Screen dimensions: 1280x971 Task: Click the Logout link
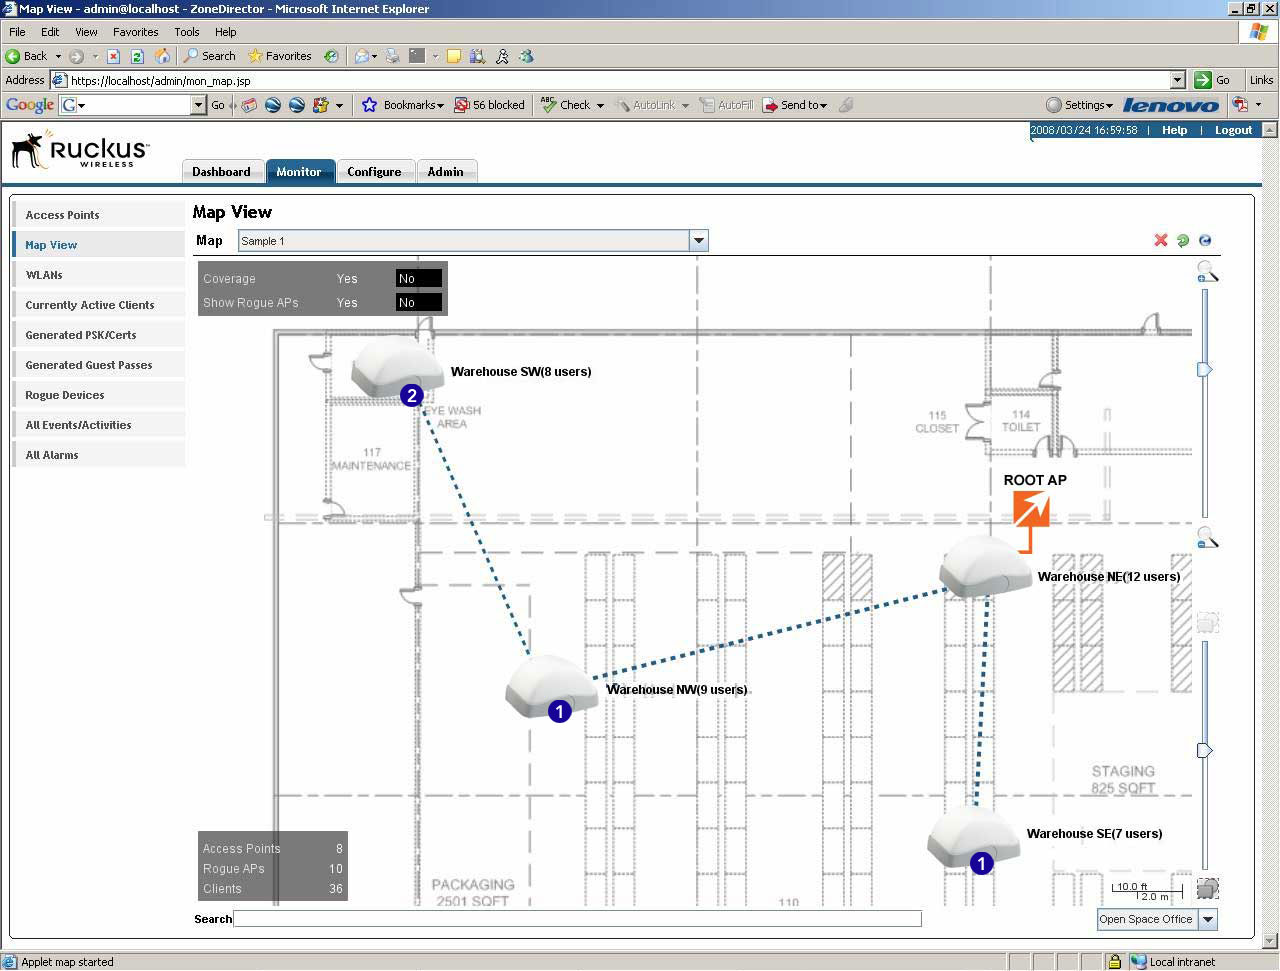[x=1233, y=130]
